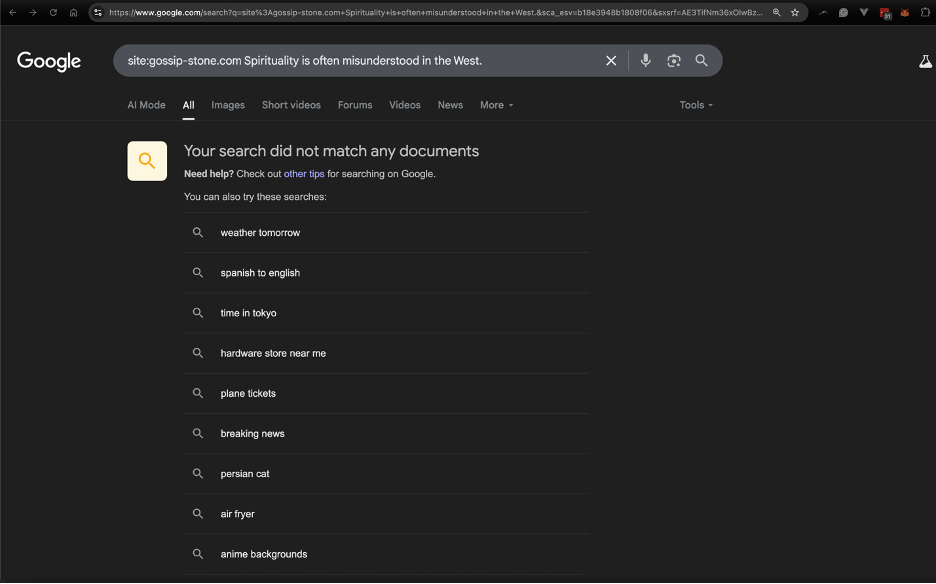
Task: Open the browser home page icon
Action: [73, 13]
